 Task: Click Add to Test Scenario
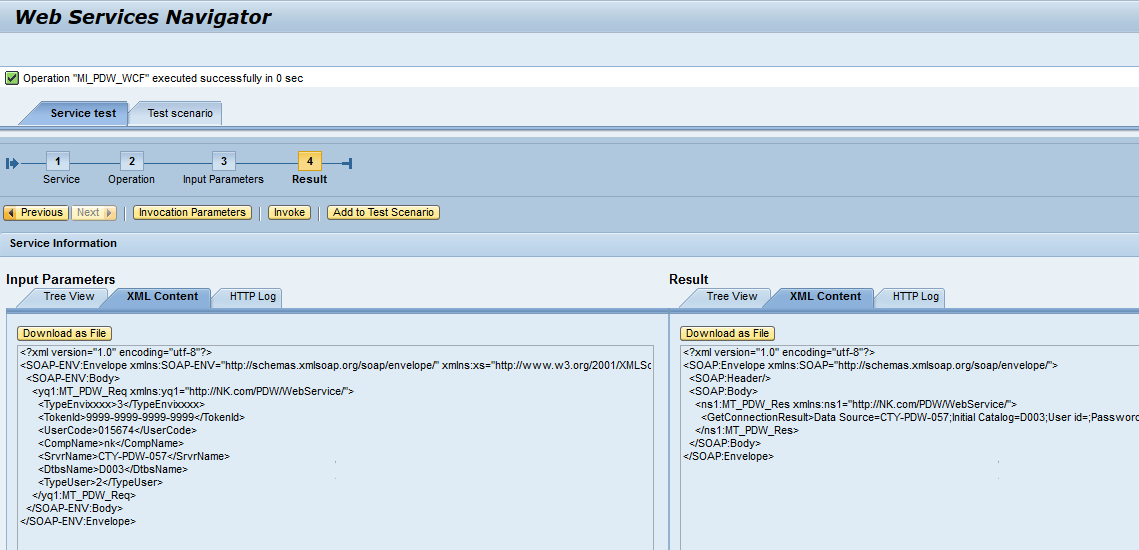click(383, 212)
